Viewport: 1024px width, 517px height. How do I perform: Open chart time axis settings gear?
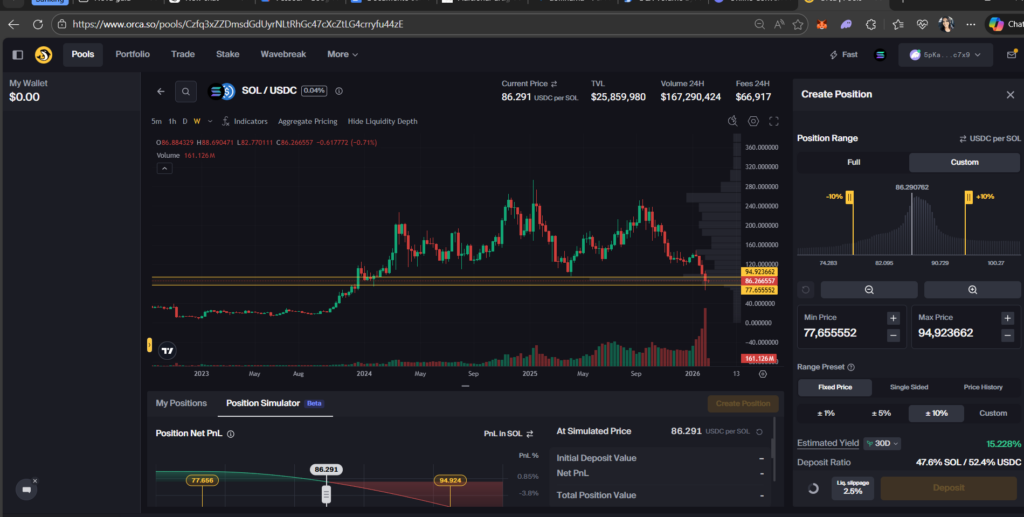point(762,374)
